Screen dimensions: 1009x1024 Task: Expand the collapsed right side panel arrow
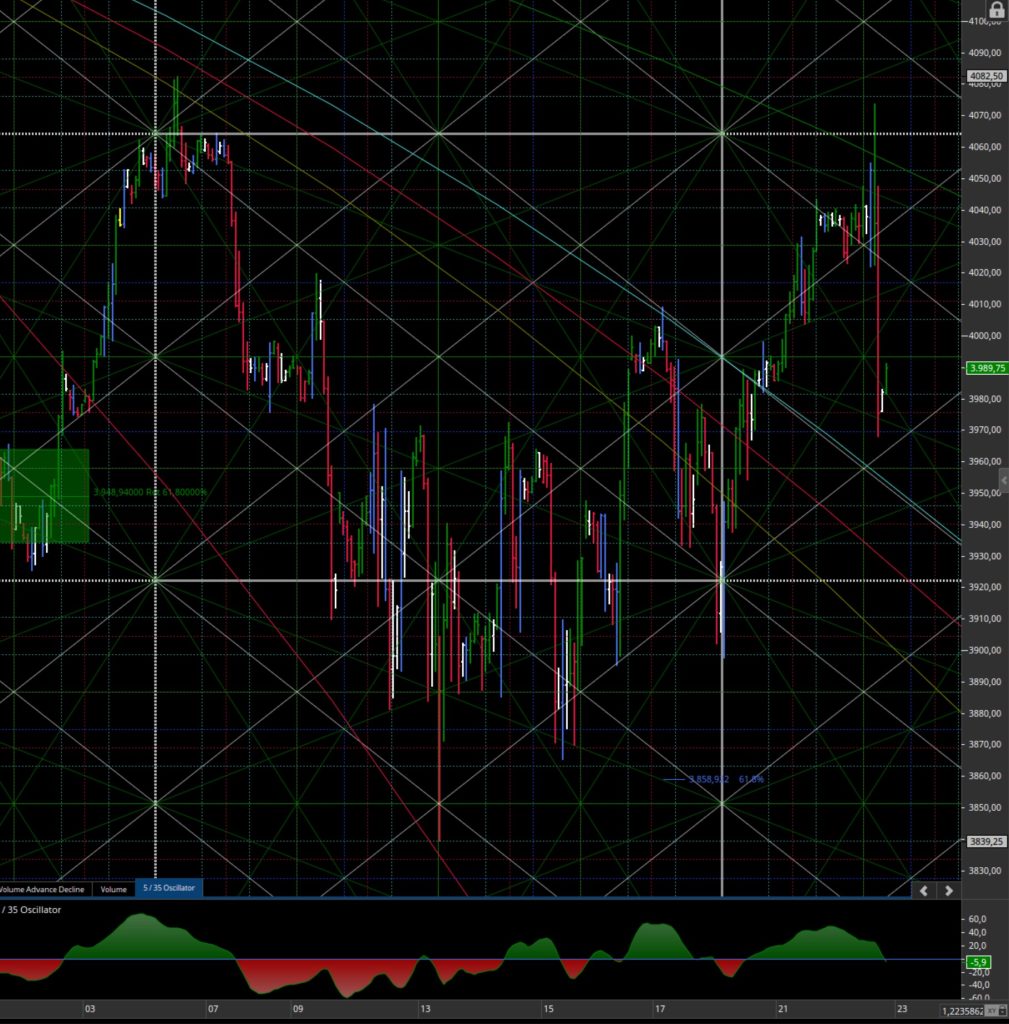coord(1004,480)
